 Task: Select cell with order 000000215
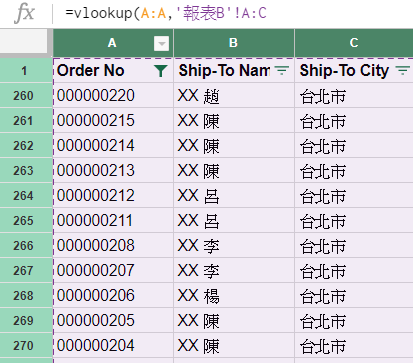point(113,120)
